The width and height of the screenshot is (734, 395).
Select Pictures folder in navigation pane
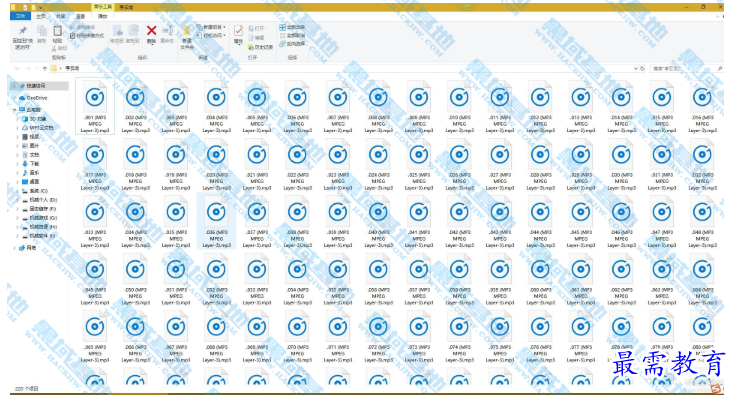pos(31,146)
